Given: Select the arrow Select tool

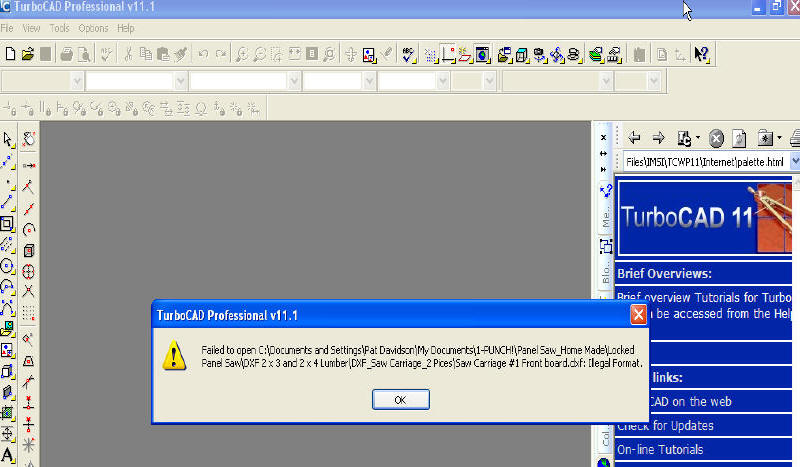Looking at the screenshot, I should (x=8, y=139).
